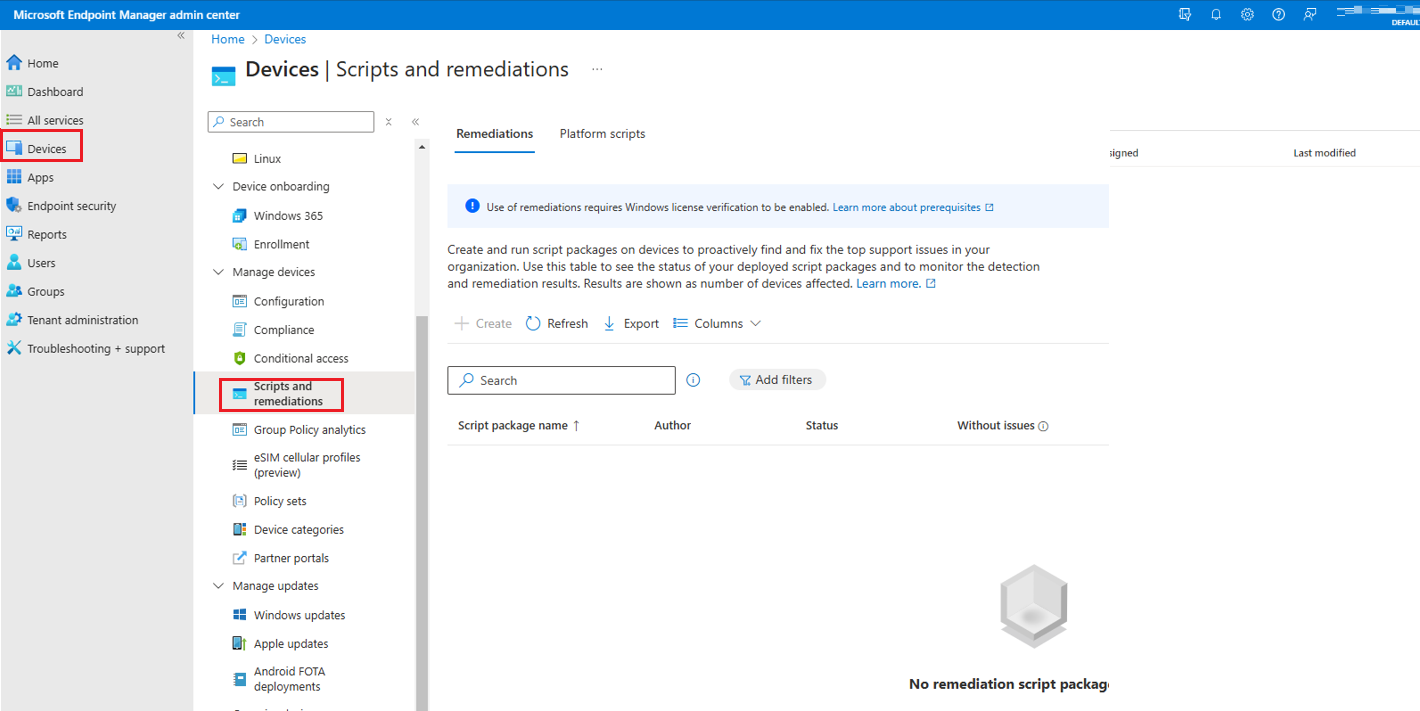
Task: Open the more options ellipsis by the title
Action: click(x=597, y=69)
